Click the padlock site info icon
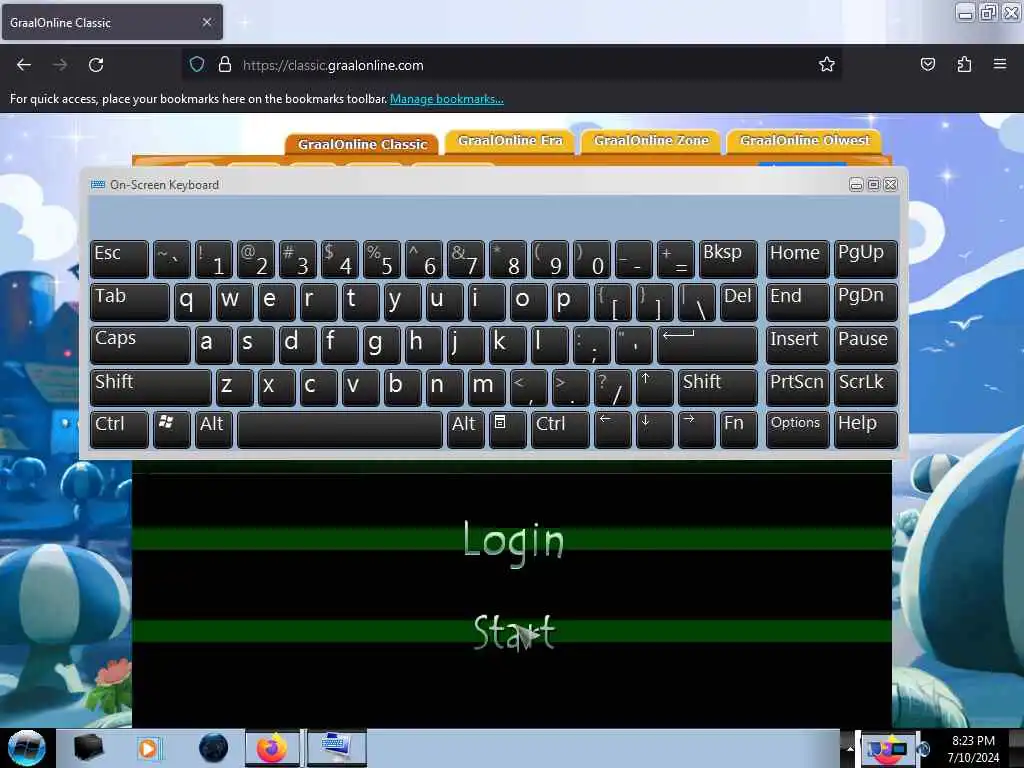 point(225,64)
